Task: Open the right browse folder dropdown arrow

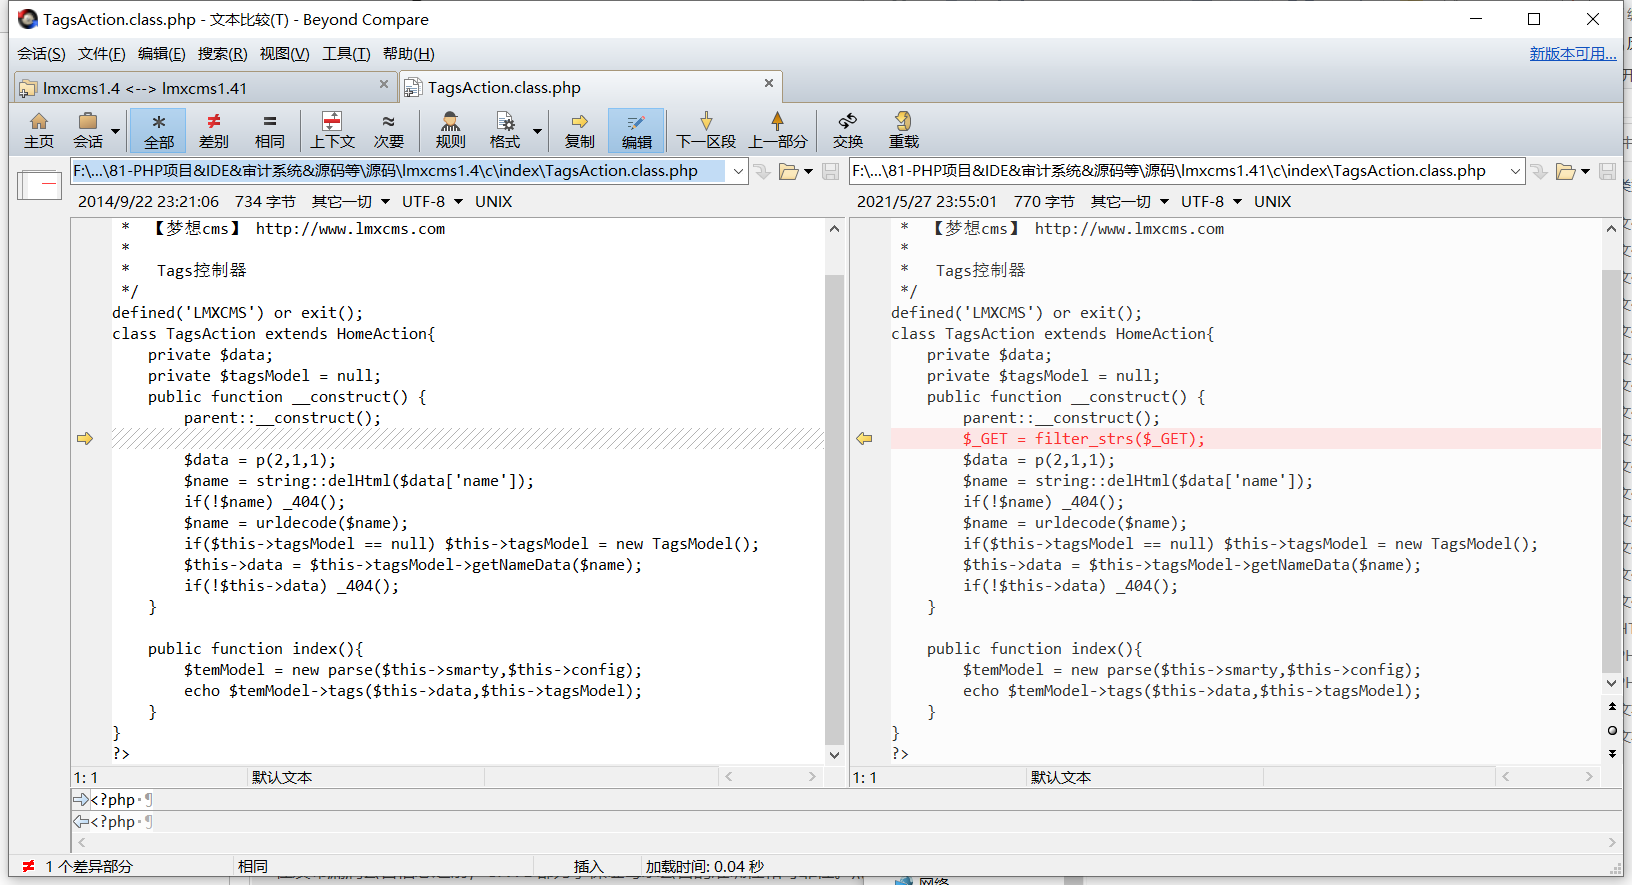Action: coord(1585,172)
